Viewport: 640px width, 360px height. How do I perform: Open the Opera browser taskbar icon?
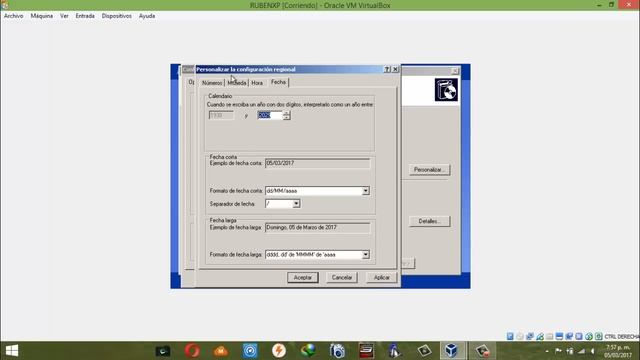(x=192, y=351)
